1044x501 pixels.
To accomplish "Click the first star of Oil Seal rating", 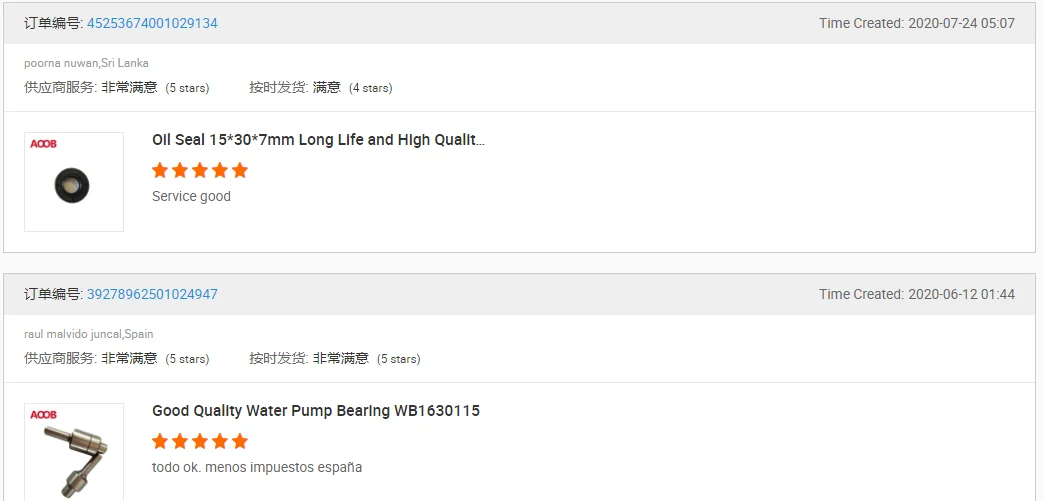I will click(x=160, y=171).
